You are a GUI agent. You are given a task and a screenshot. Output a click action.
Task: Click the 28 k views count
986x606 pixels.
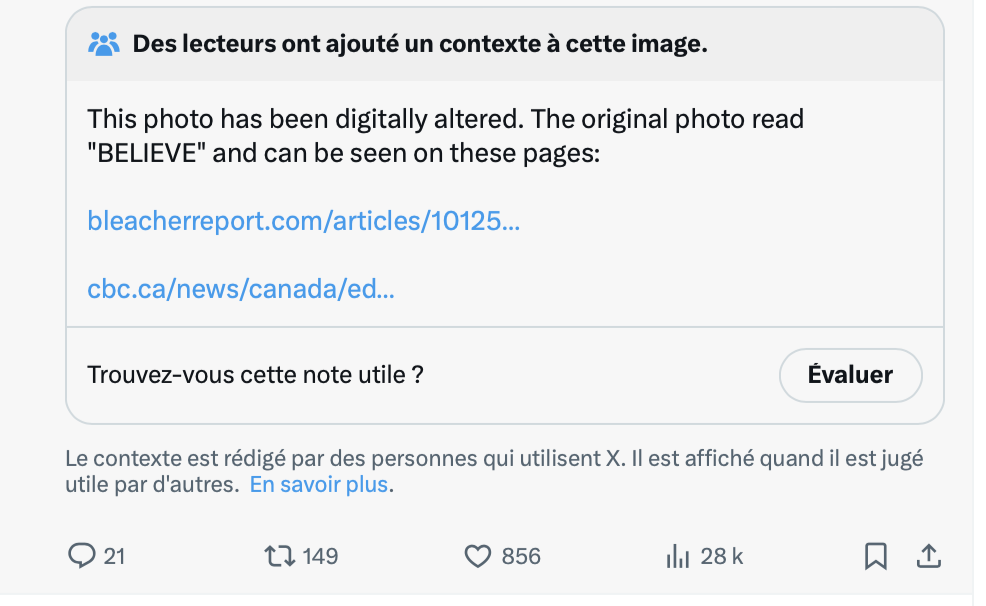pos(721,556)
